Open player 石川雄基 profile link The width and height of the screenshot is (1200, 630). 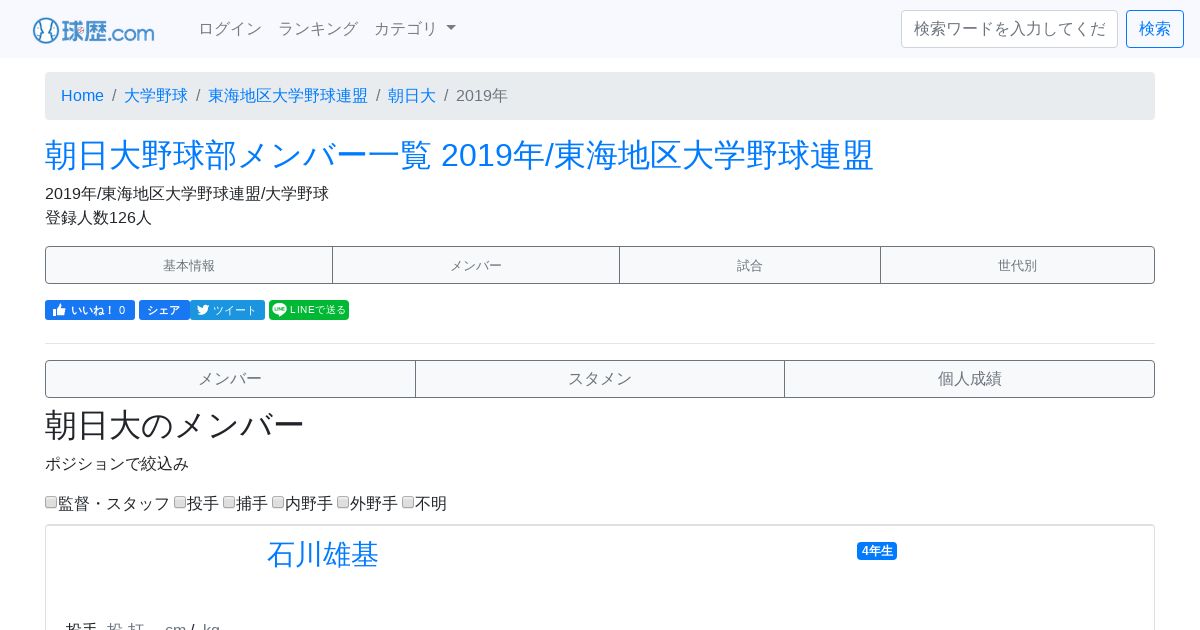(x=323, y=554)
